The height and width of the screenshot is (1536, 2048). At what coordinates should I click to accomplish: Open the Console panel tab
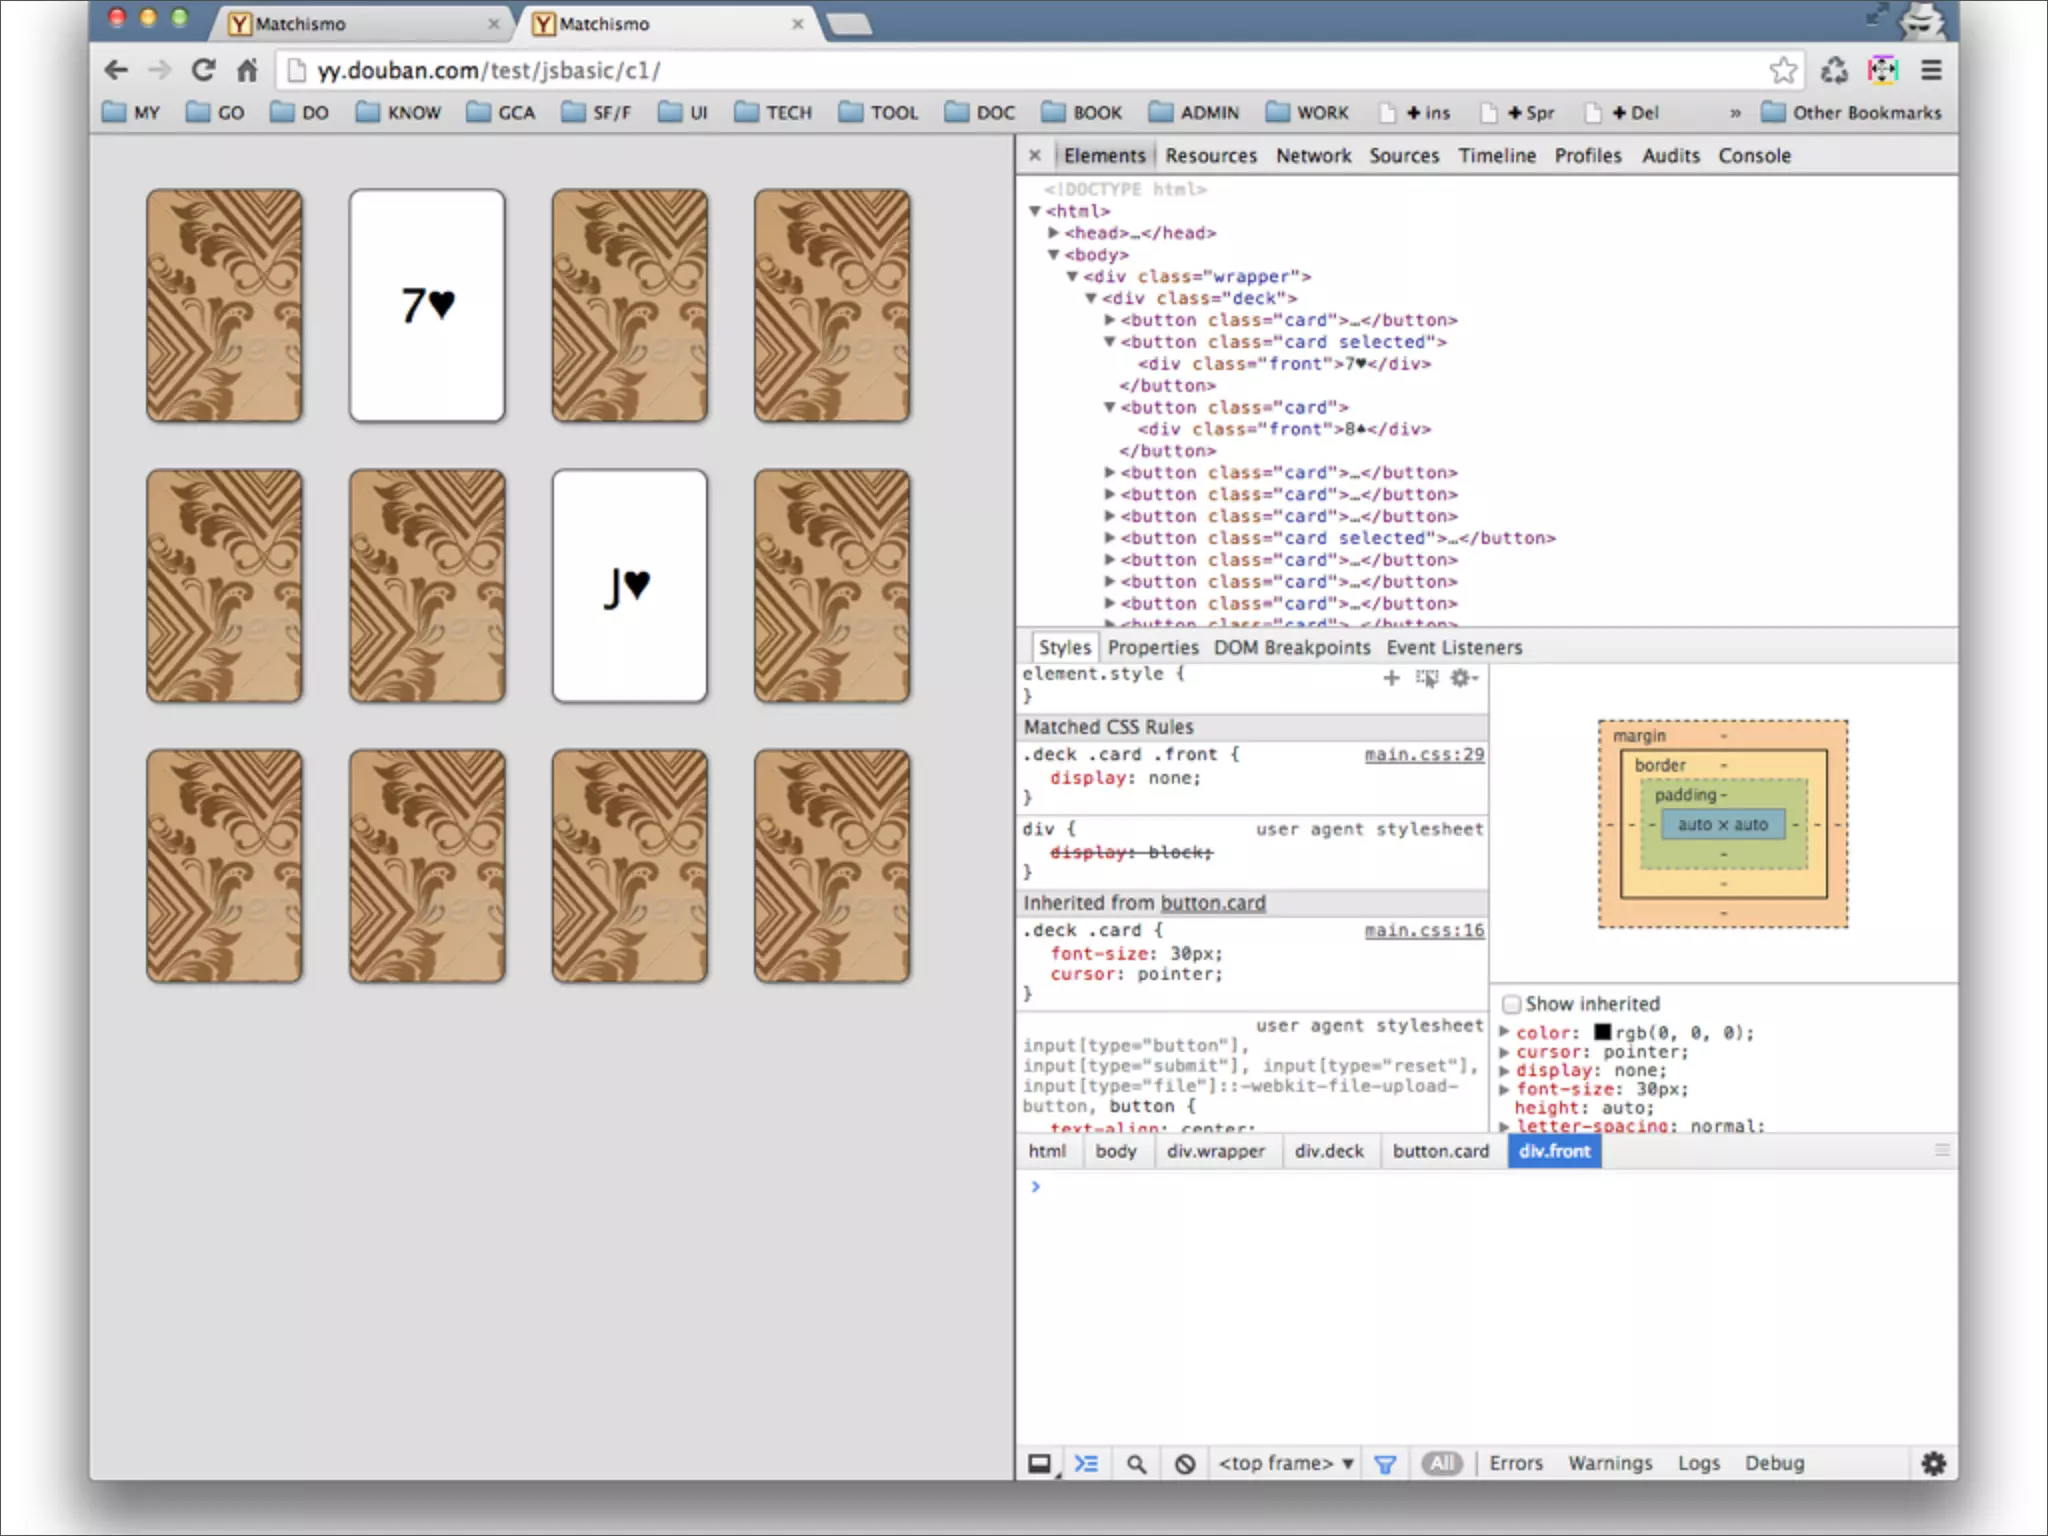1754,155
